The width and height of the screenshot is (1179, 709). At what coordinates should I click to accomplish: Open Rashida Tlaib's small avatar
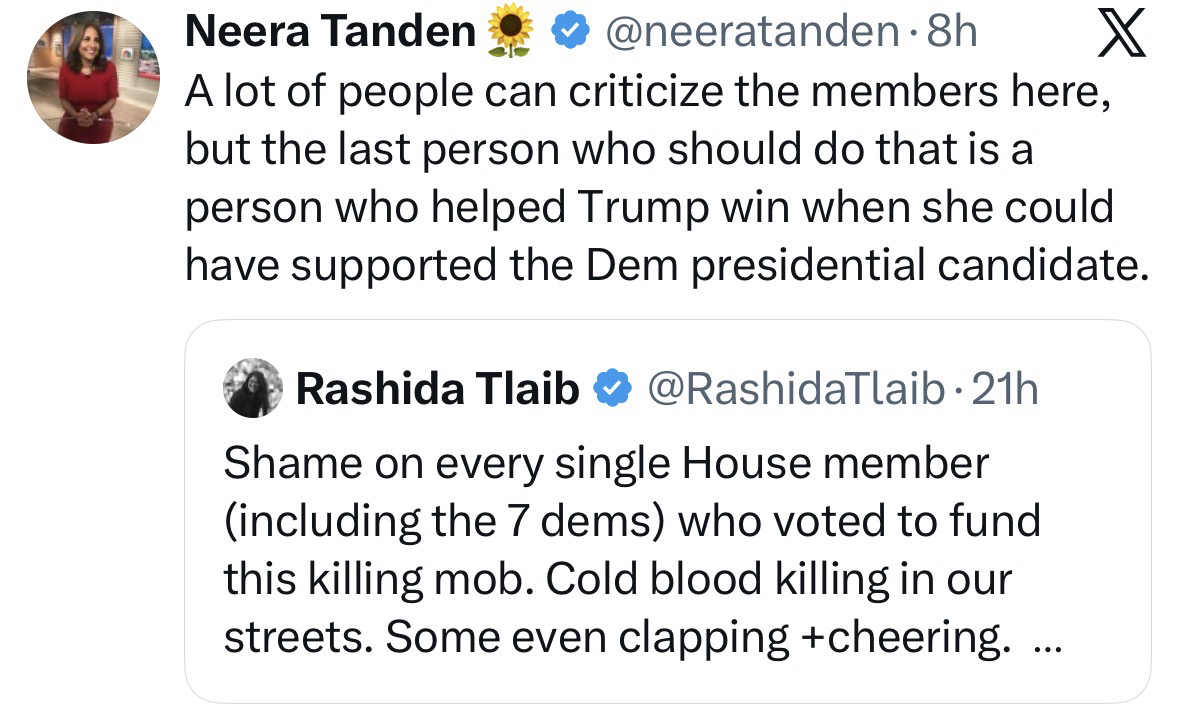[254, 388]
